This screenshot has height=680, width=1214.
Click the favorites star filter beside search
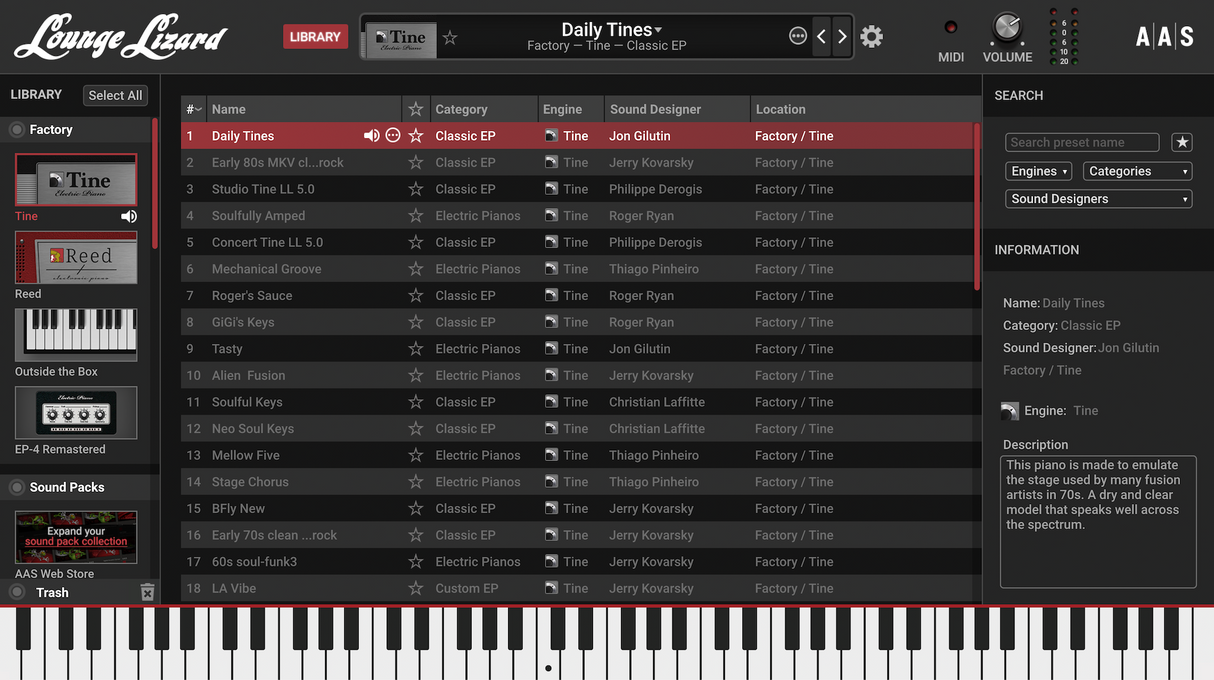(x=1182, y=142)
